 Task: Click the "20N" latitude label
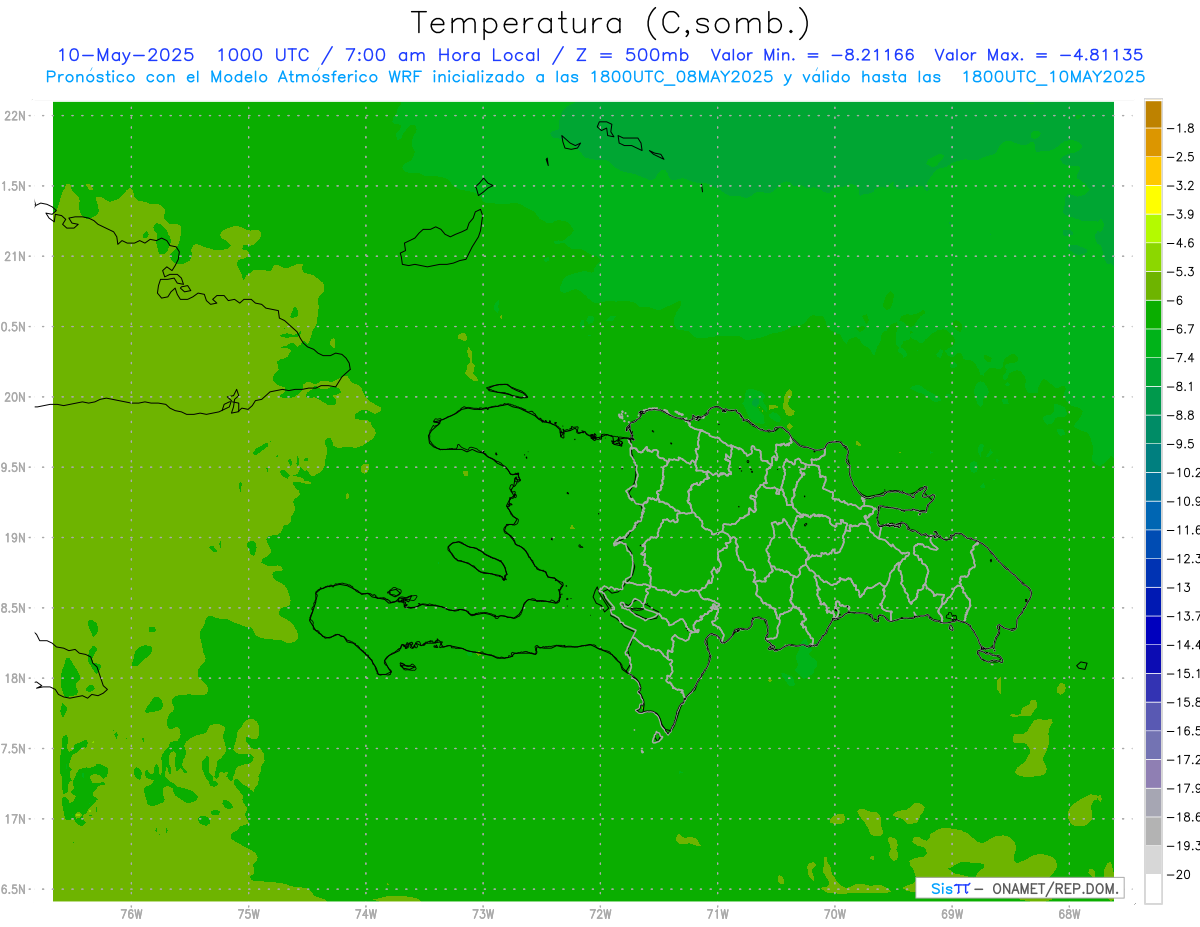[x=16, y=397]
